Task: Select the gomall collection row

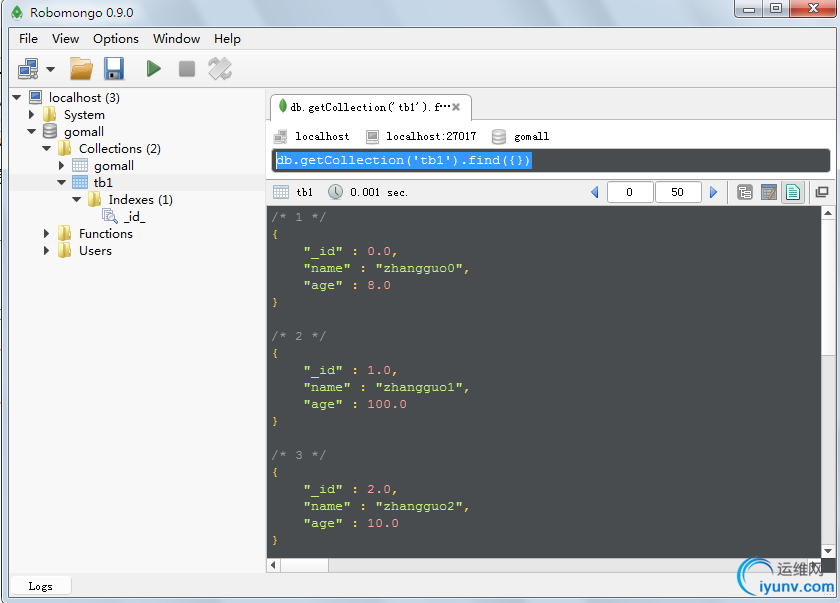Action: pos(114,165)
